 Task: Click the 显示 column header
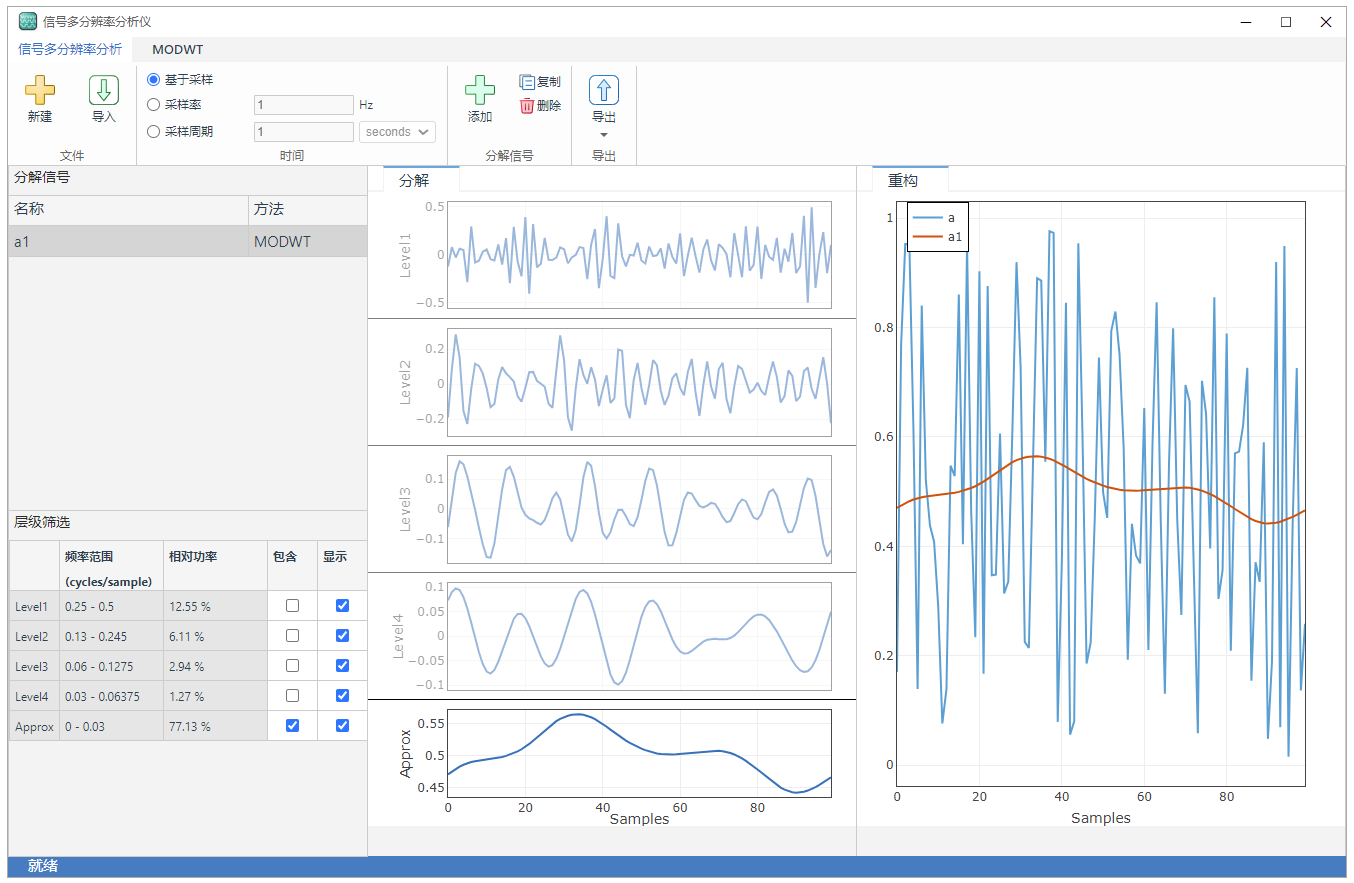[342, 566]
